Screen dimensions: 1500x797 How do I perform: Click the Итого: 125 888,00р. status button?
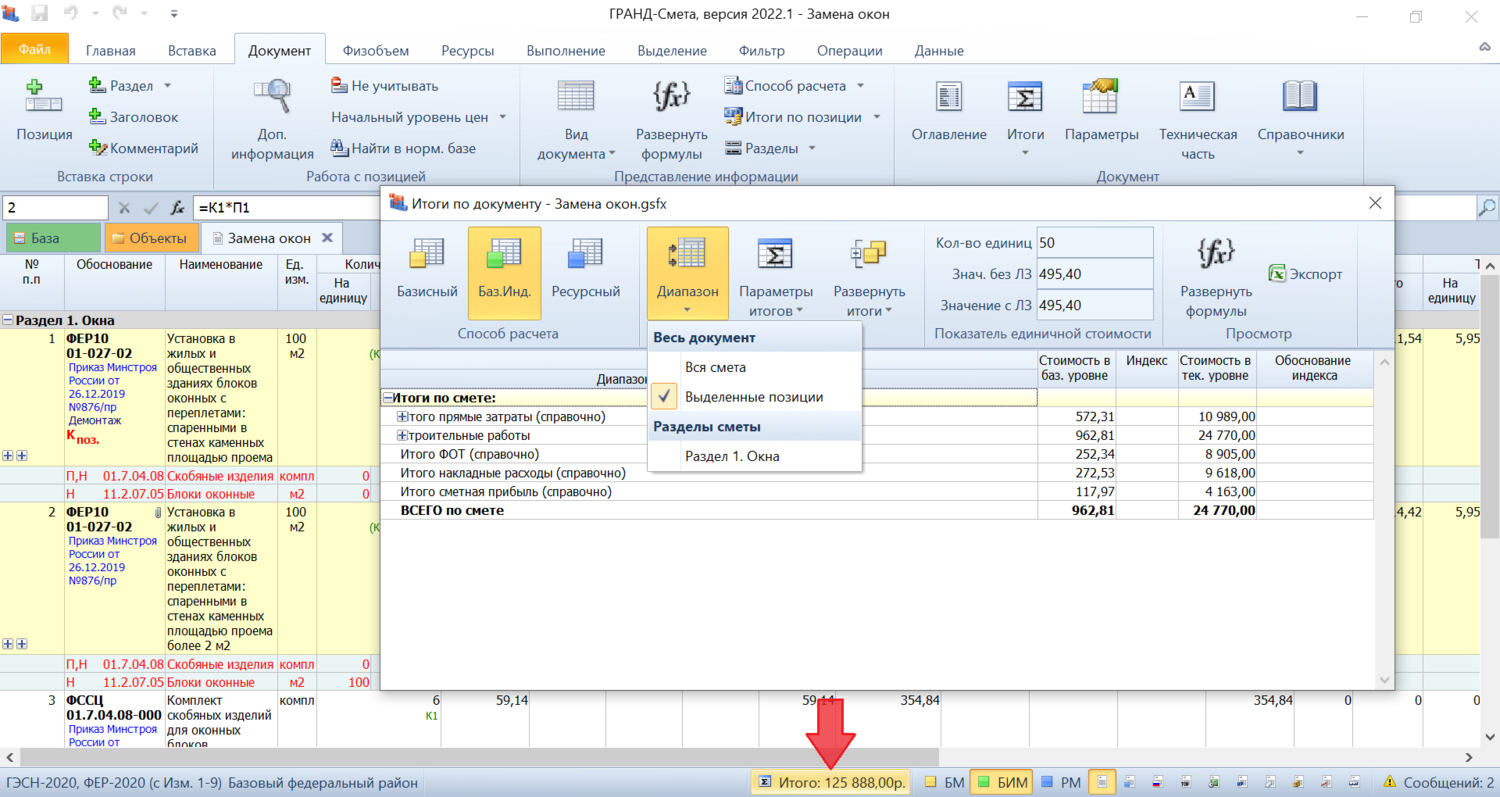pos(830,782)
